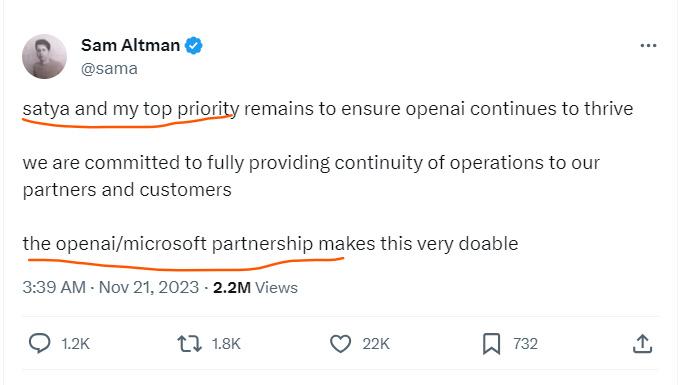Click the reply speech bubble icon

(40, 343)
